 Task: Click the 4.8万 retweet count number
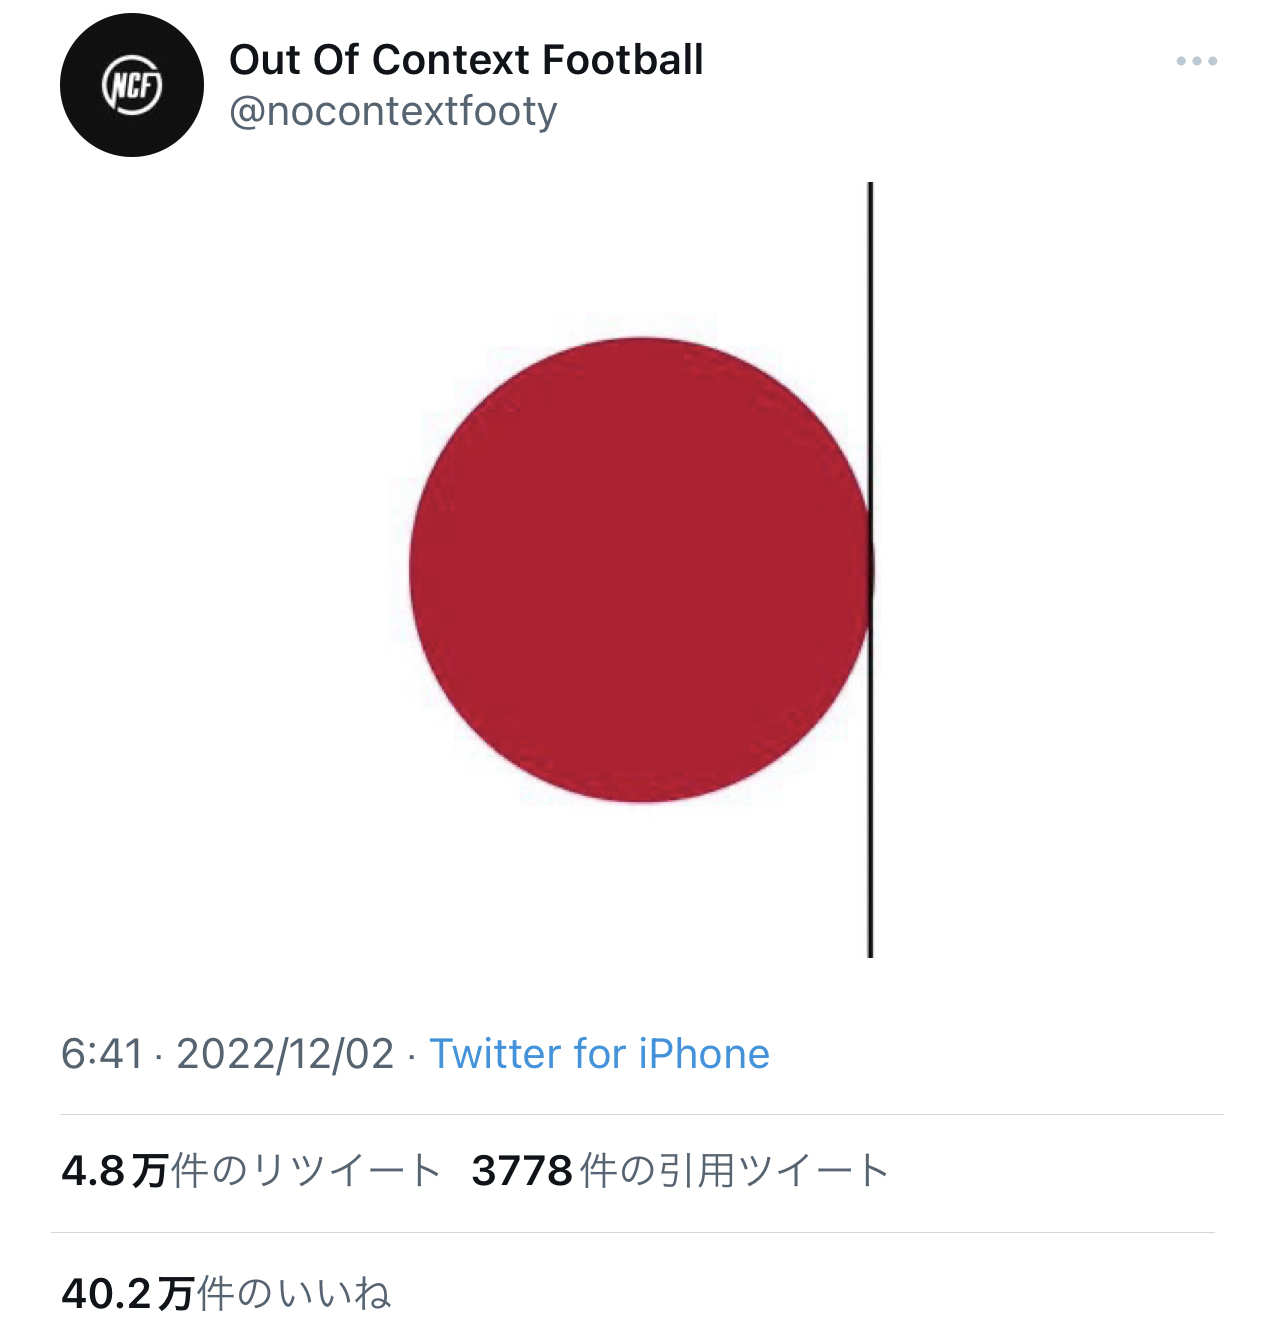pyautogui.click(x=114, y=1171)
